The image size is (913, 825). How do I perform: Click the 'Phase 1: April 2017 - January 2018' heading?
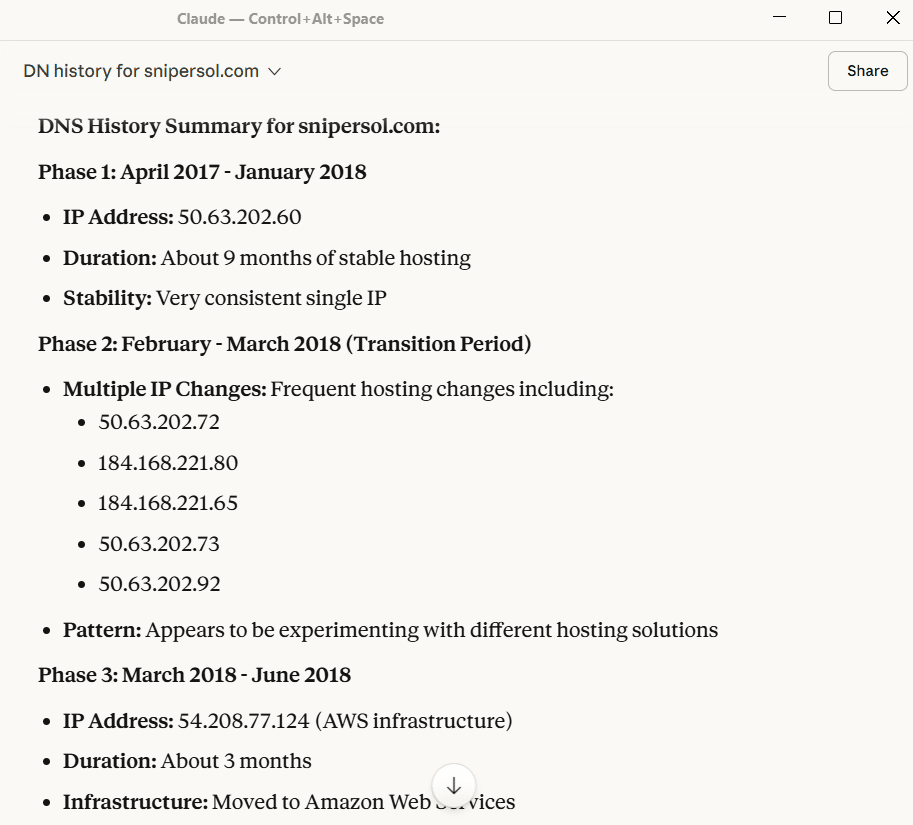click(202, 172)
